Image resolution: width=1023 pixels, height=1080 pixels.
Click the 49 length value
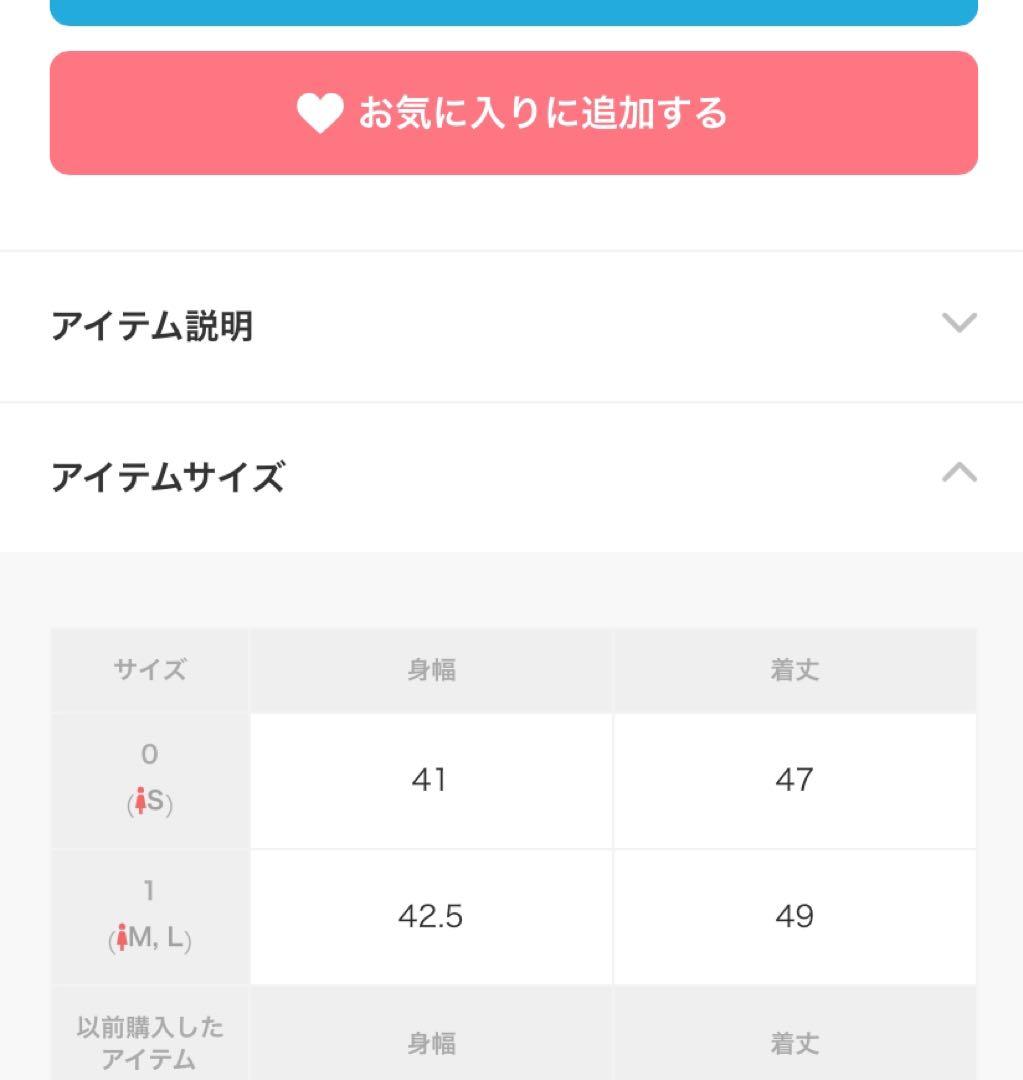click(x=794, y=916)
